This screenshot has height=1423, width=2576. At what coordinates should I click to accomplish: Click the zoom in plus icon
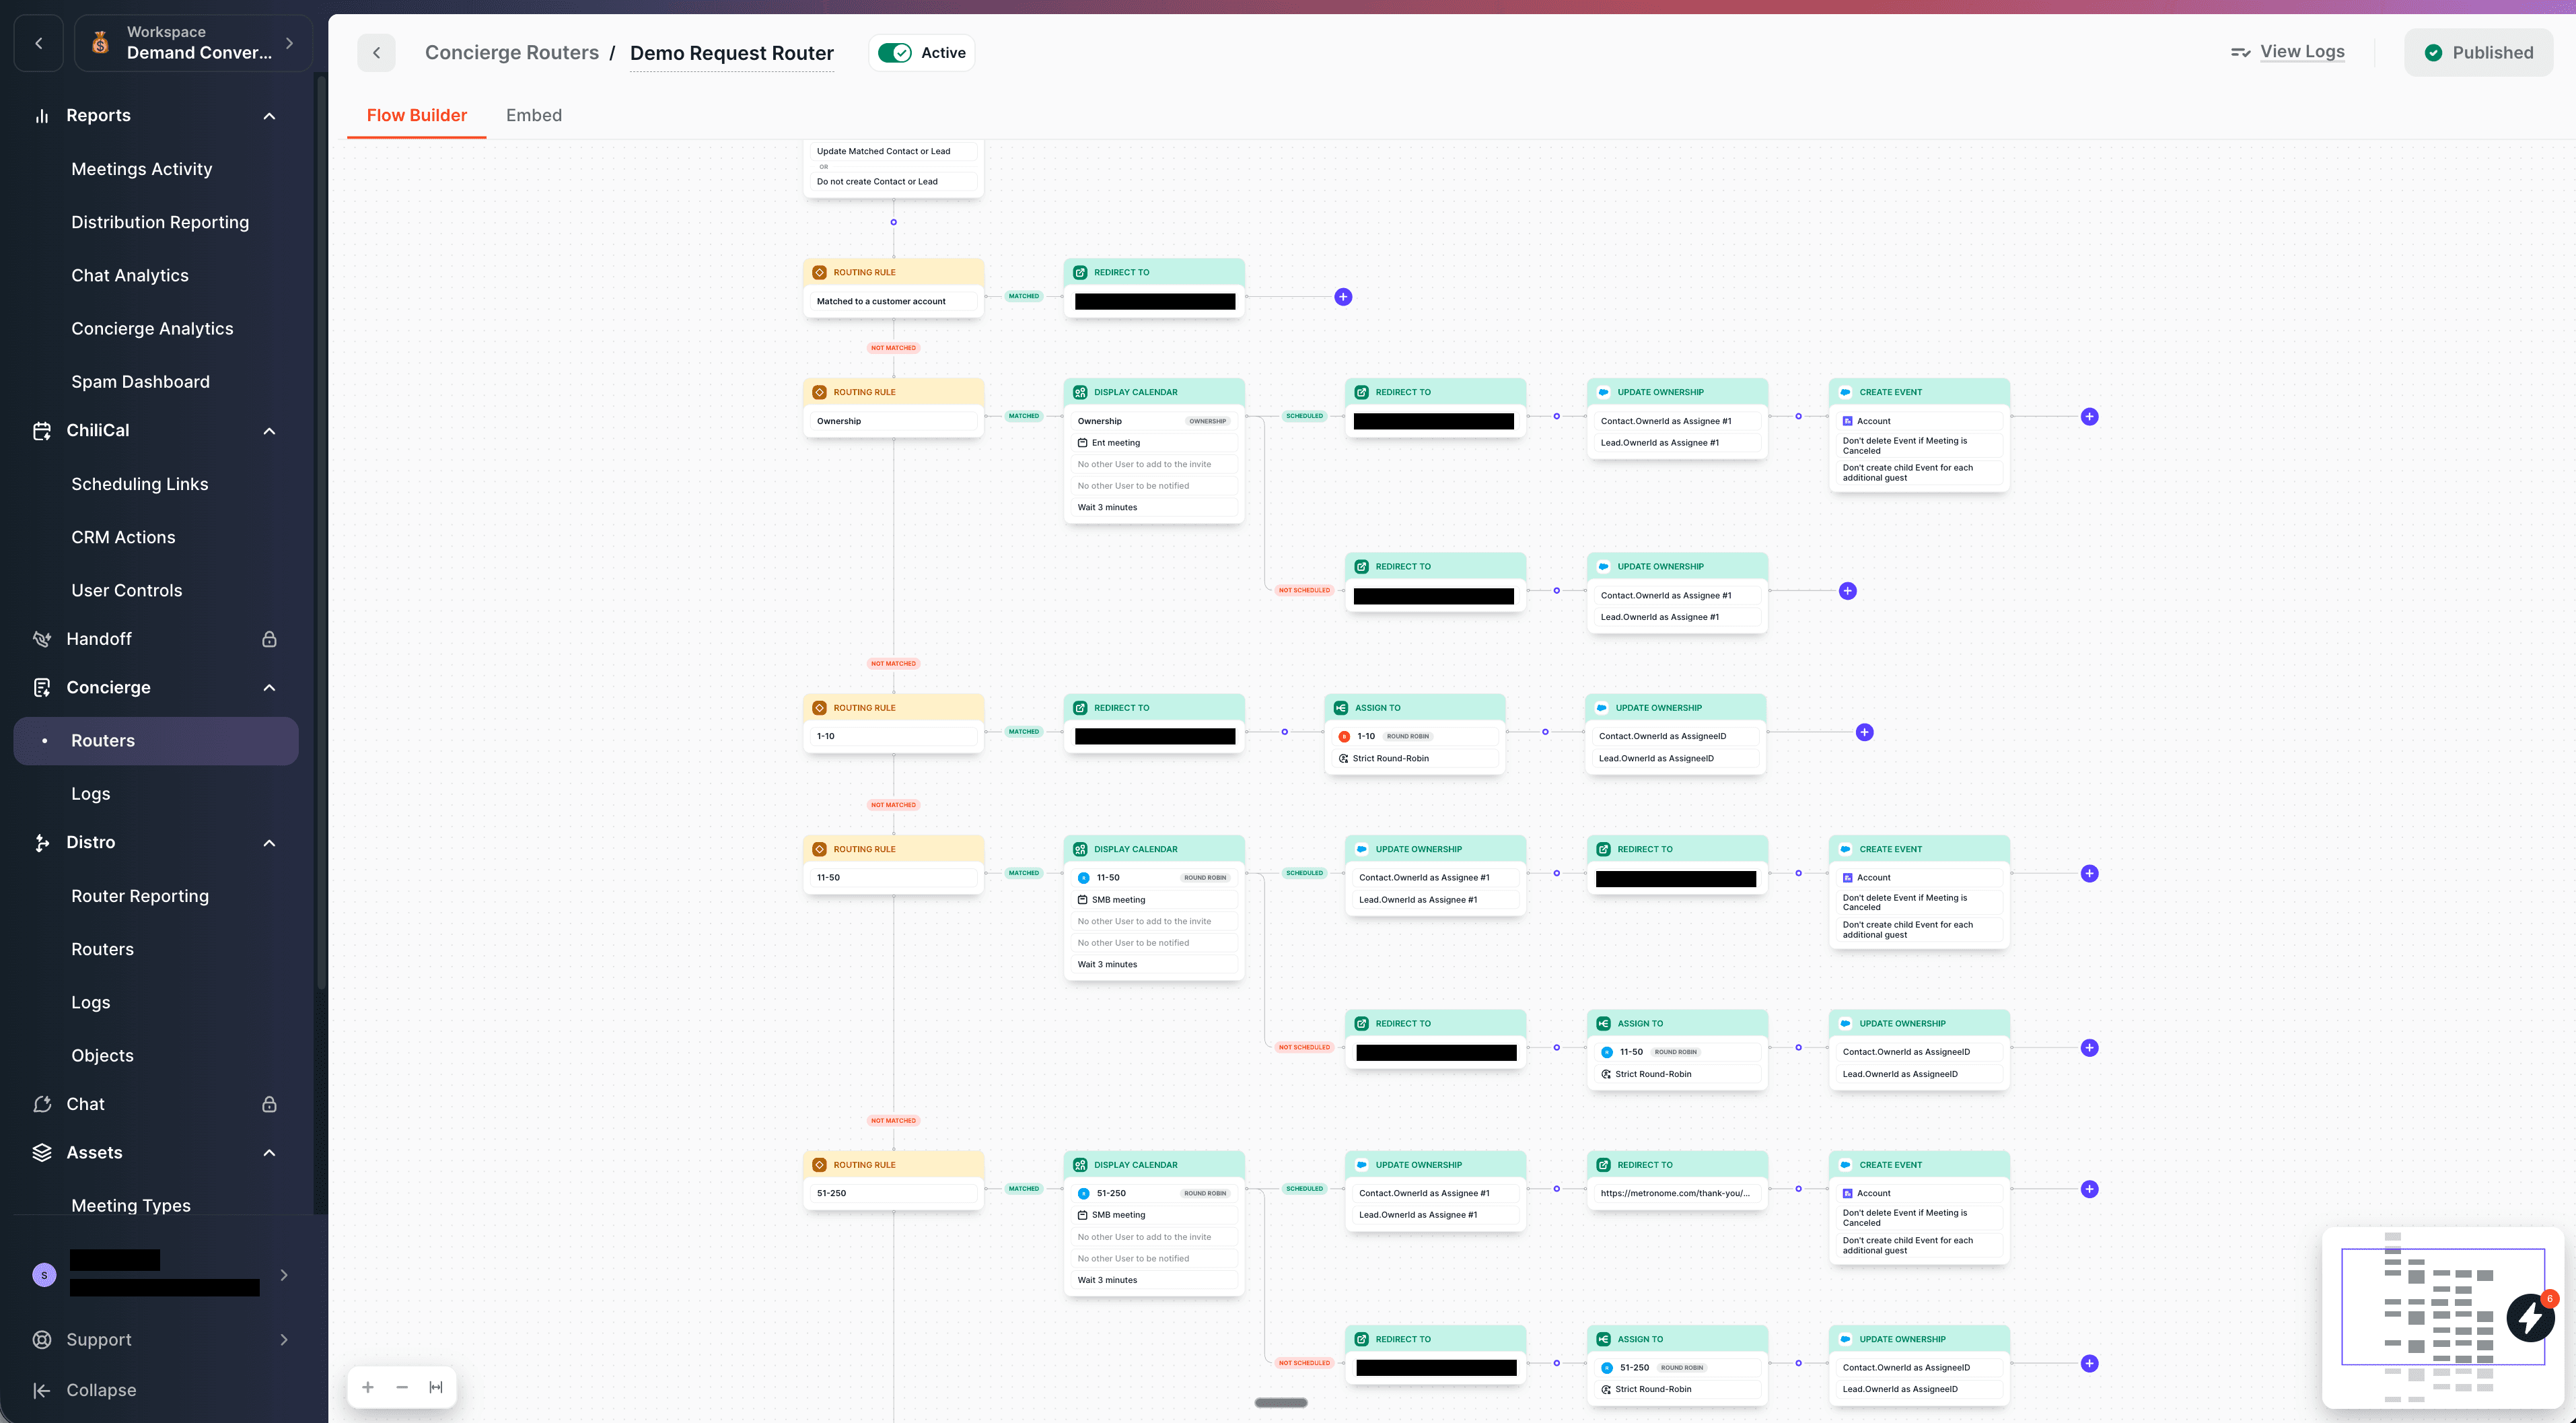[368, 1387]
